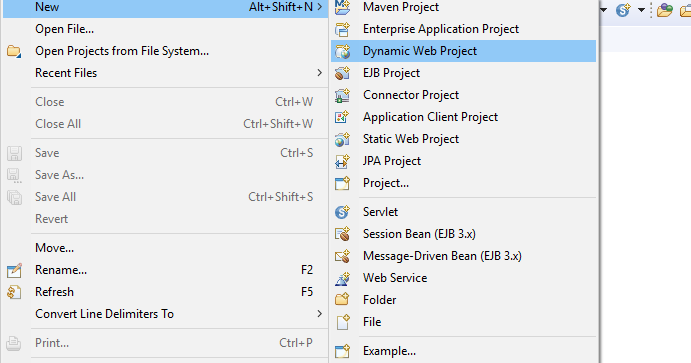Click the Static Web Project icon

[x=342, y=139]
